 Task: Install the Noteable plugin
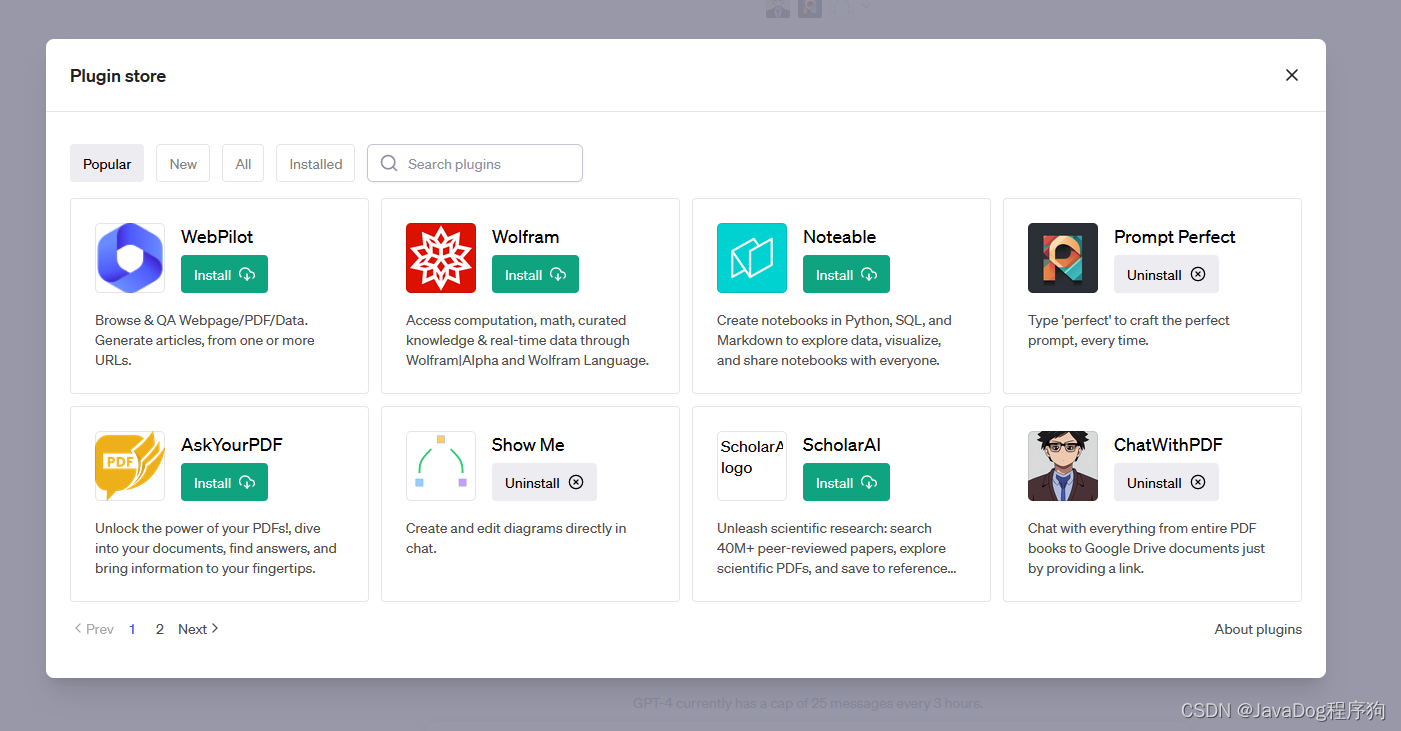tap(846, 274)
